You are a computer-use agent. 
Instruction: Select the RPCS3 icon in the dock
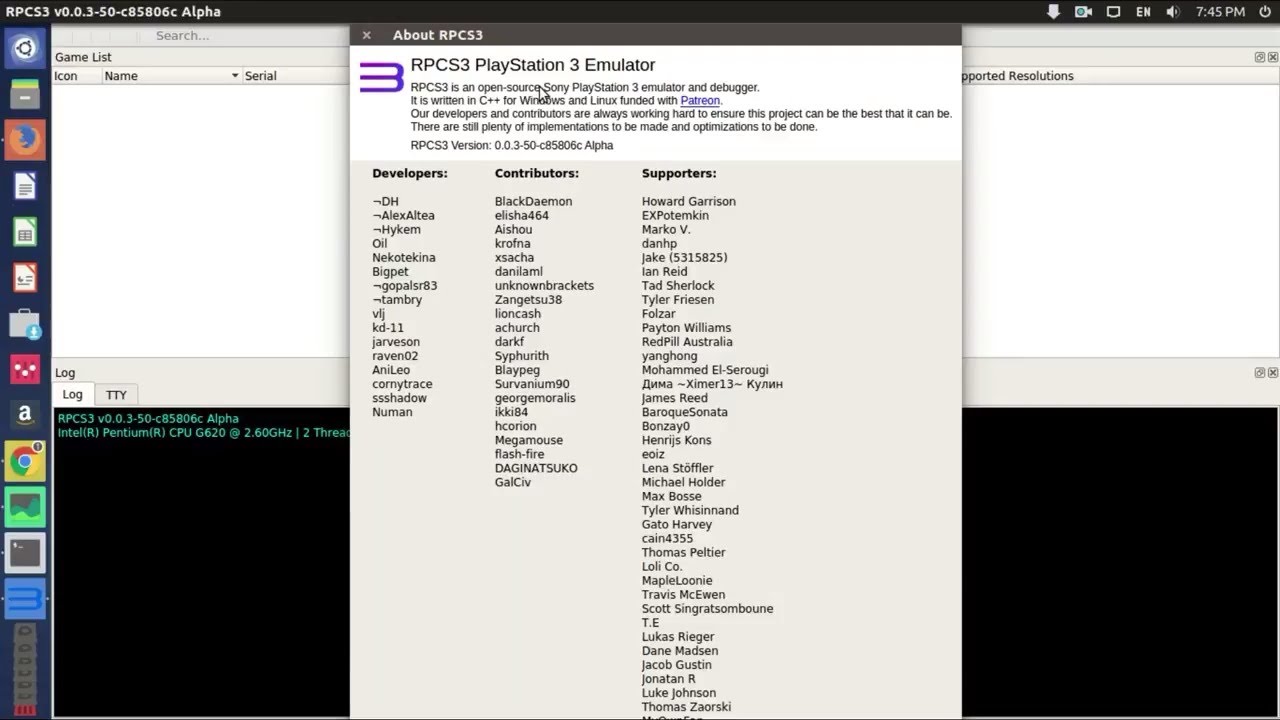point(25,599)
